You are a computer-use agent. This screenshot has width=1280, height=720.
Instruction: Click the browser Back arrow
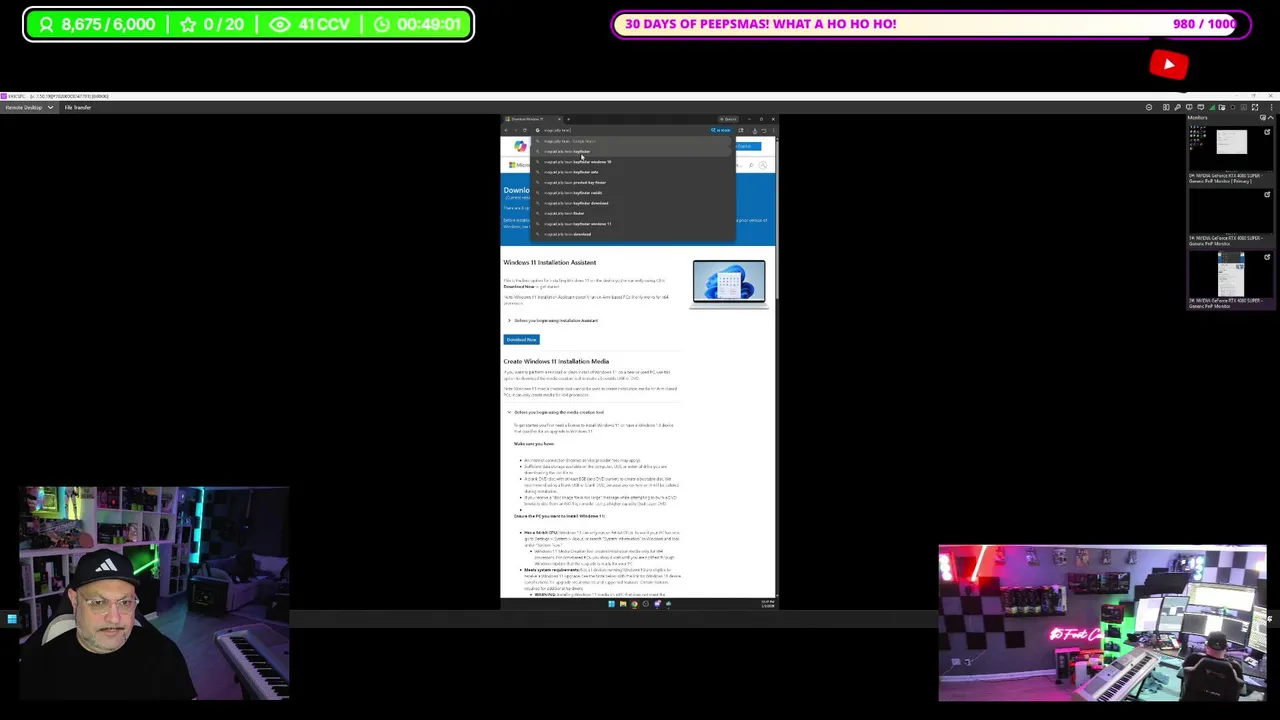(506, 130)
